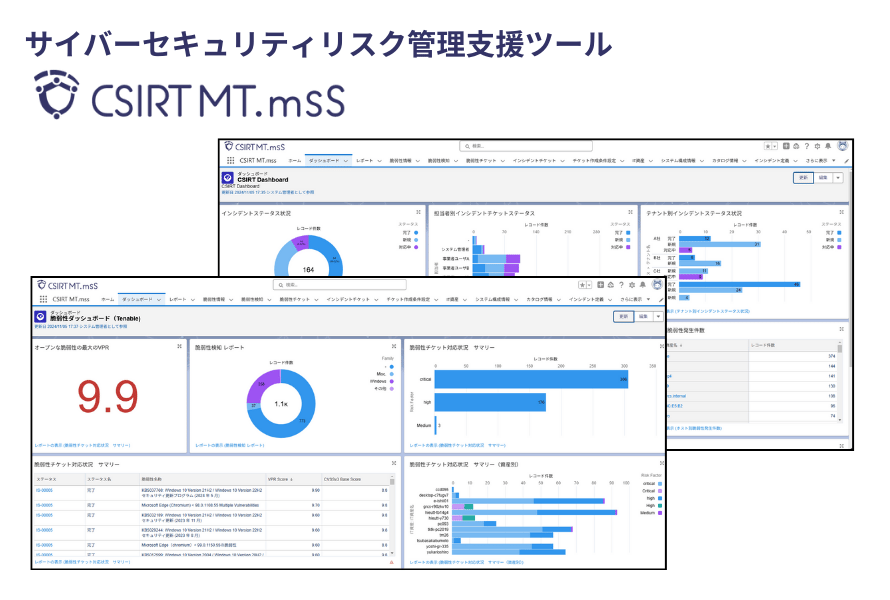Open the bell notifications icon

click(x=642, y=285)
